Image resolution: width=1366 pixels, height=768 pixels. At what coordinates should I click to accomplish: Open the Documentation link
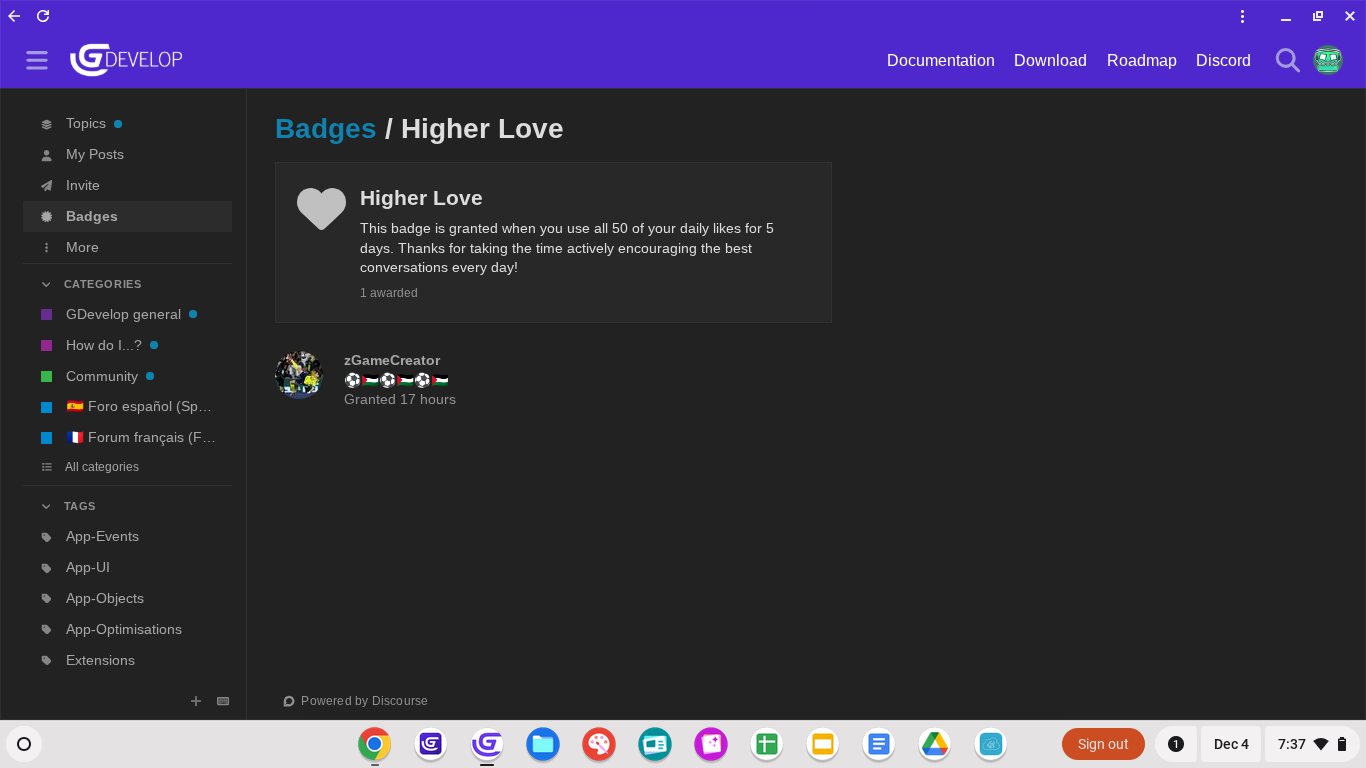(940, 60)
